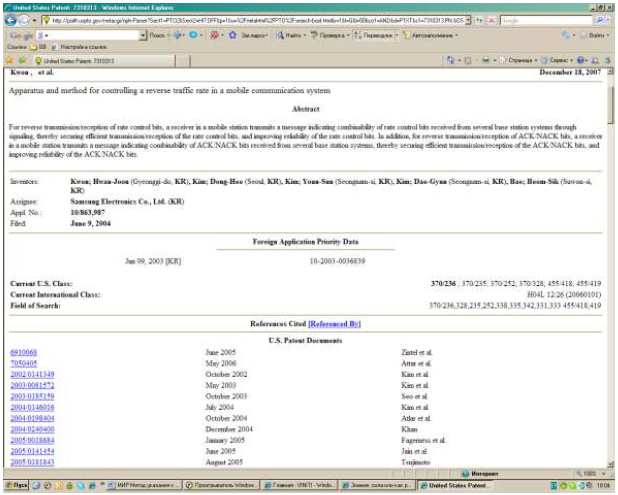The width and height of the screenshot is (618, 495).
Task: Open cited patent 6910068 link
Action: tap(23, 353)
